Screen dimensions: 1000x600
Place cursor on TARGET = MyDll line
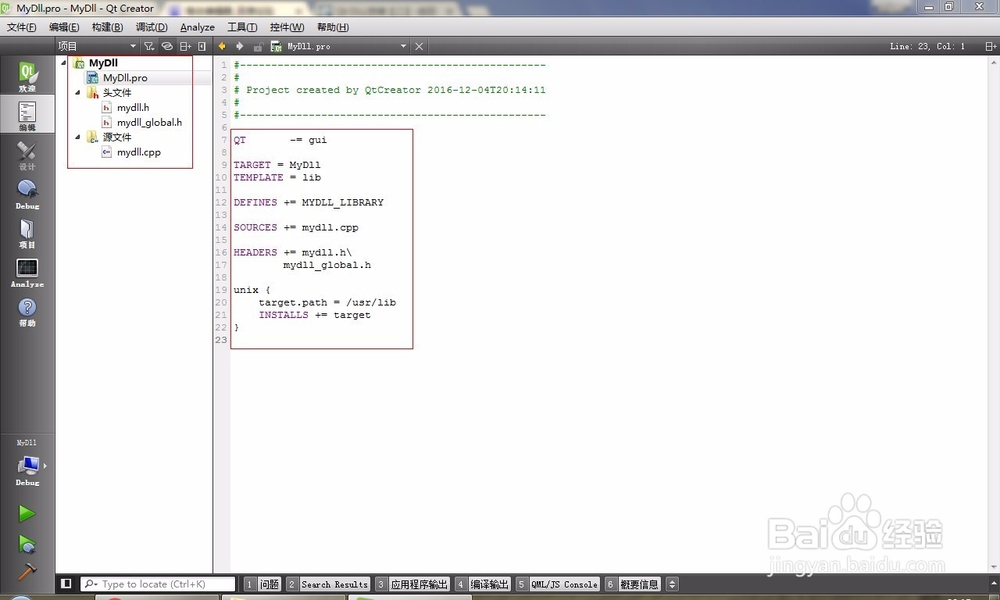[x=277, y=165]
